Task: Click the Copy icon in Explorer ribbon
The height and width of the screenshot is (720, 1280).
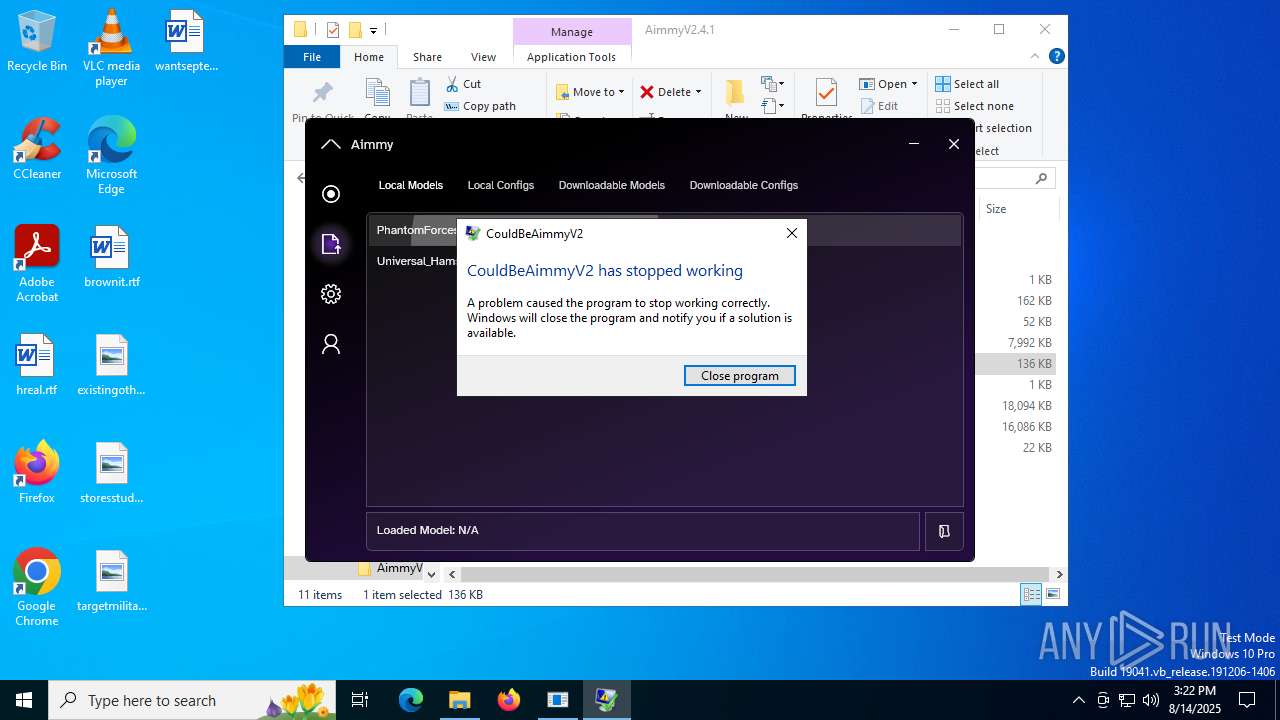Action: point(377,93)
